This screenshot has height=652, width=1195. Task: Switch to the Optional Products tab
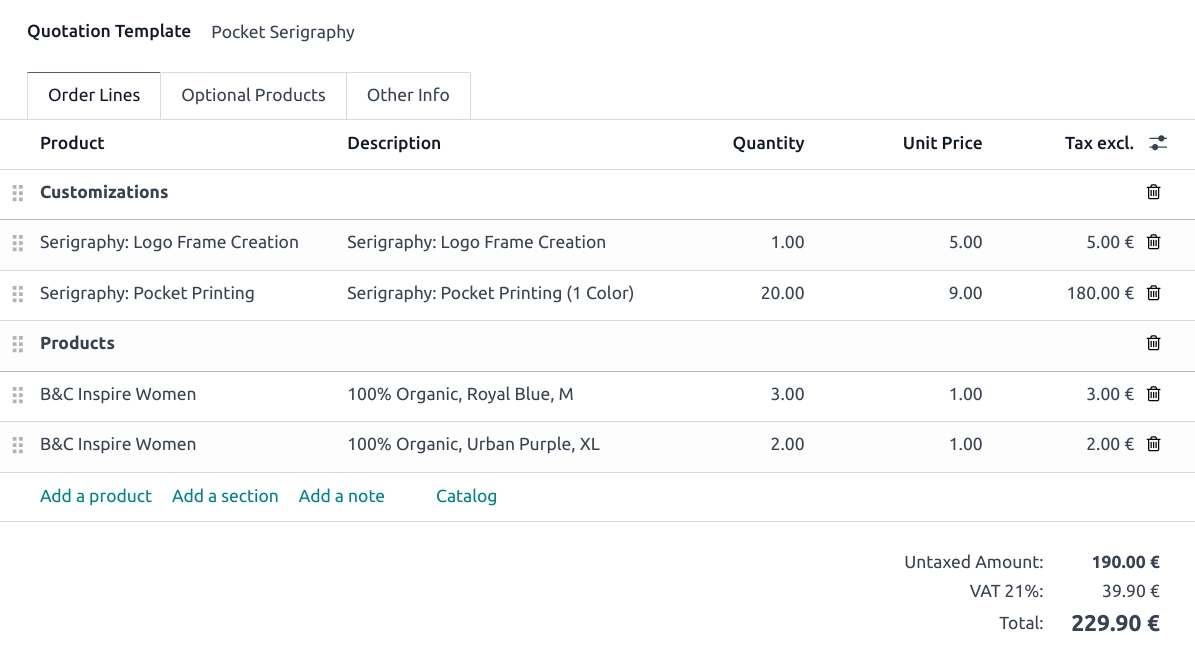[253, 95]
